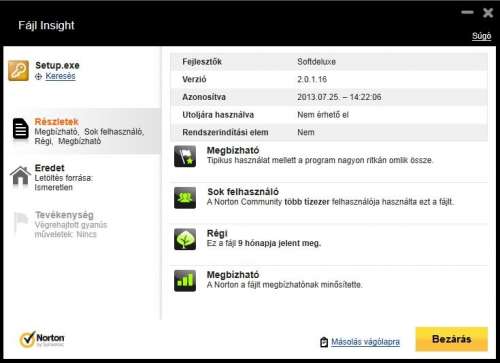This screenshot has width=500, height=363.
Task: Click the Utoljára használva row label
Action: [x=218, y=115]
